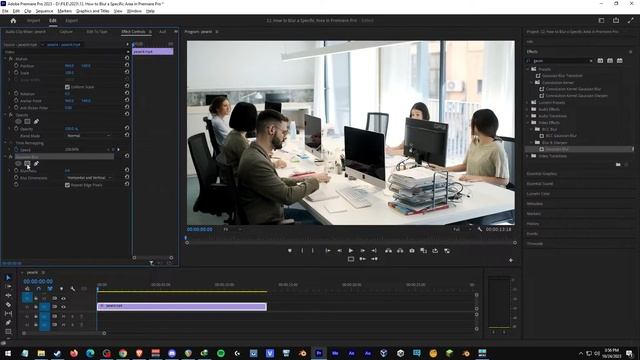
Task: Select the Selection tool arrow
Action: point(8,278)
